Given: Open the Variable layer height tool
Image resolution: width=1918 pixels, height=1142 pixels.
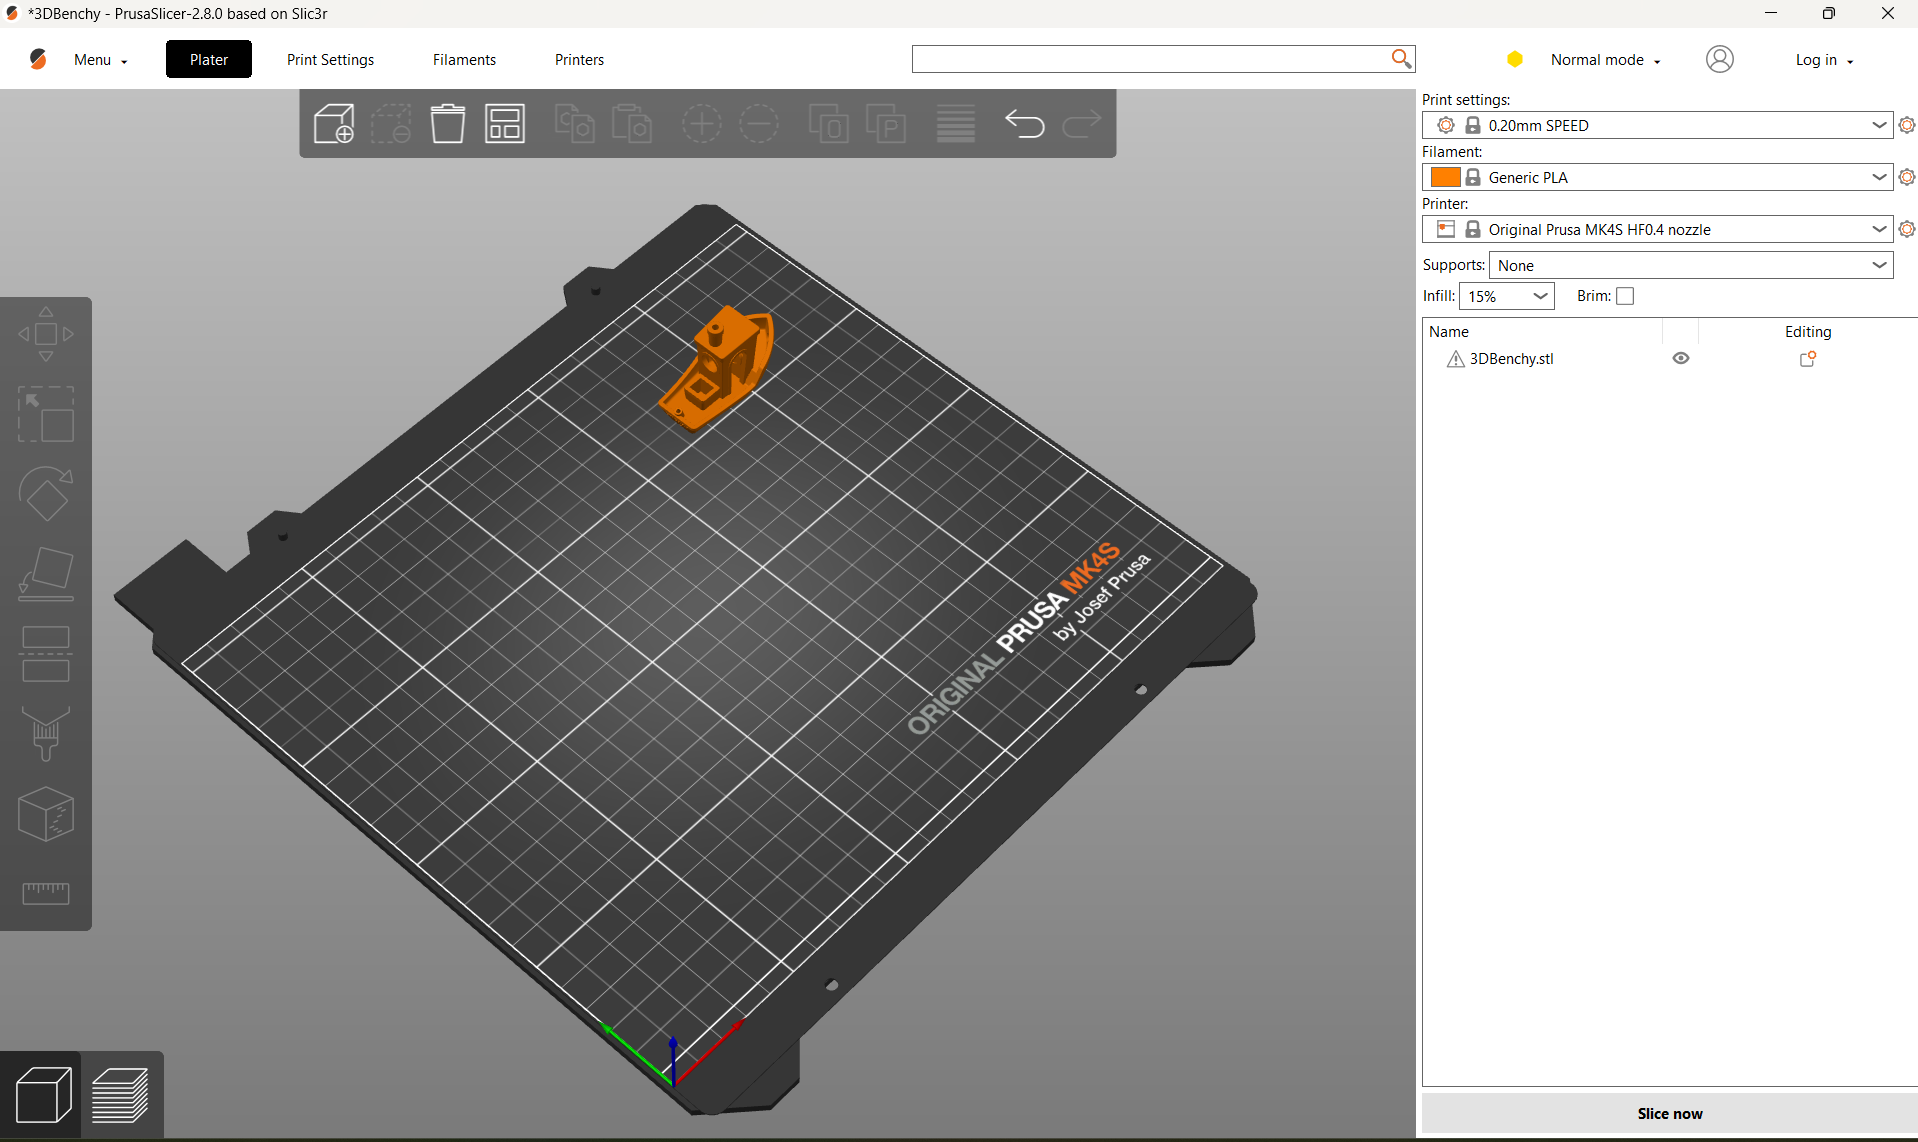Looking at the screenshot, I should (x=955, y=123).
